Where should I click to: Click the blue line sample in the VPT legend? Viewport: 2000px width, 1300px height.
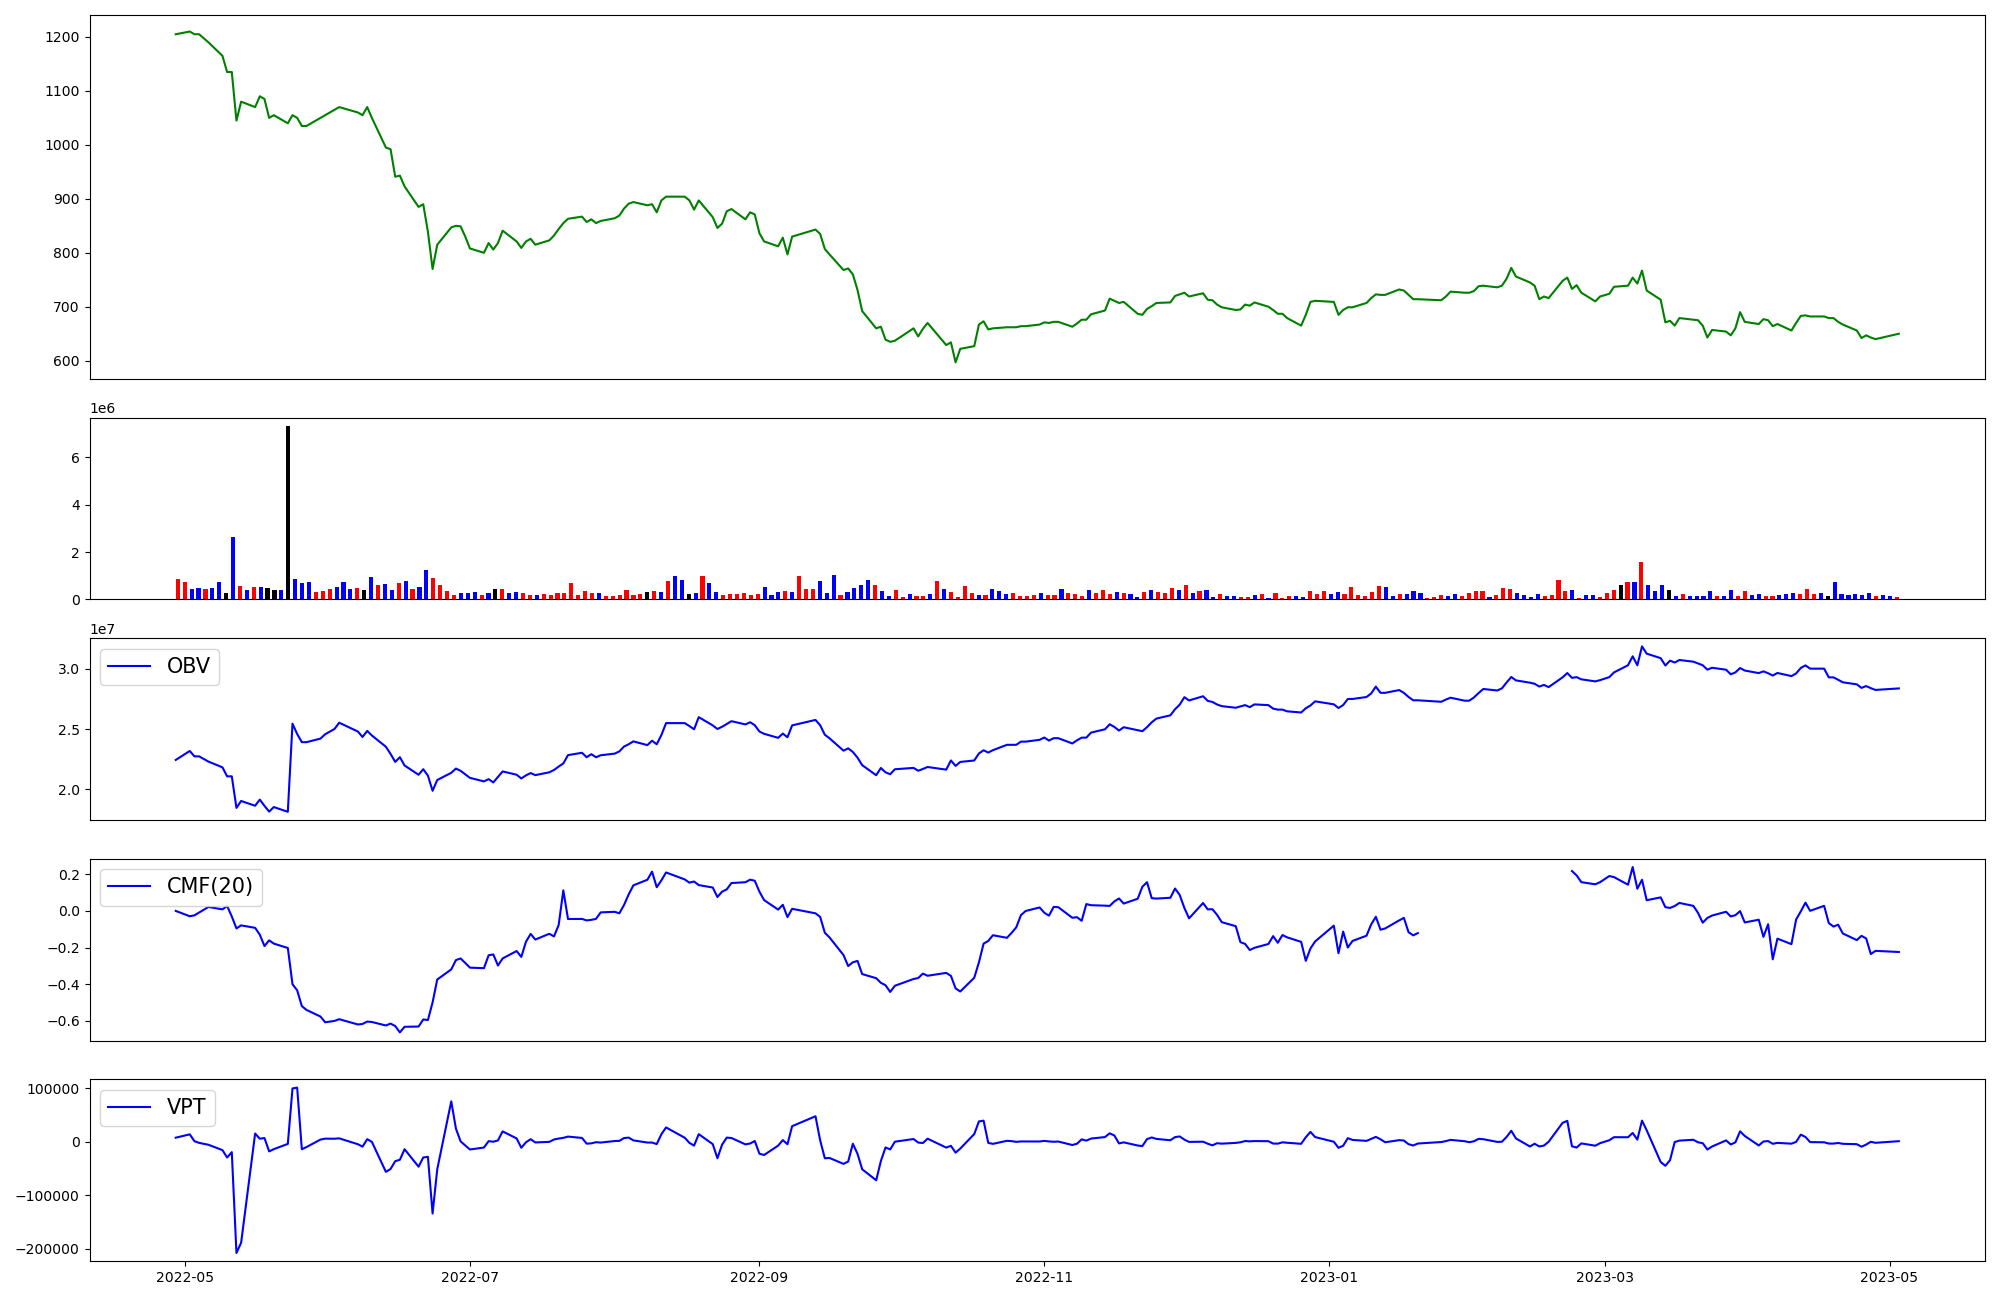[129, 1107]
